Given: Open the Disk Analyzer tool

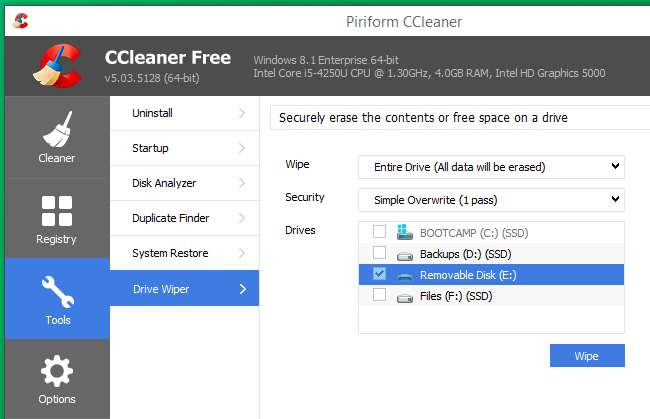Looking at the screenshot, I should tap(184, 183).
